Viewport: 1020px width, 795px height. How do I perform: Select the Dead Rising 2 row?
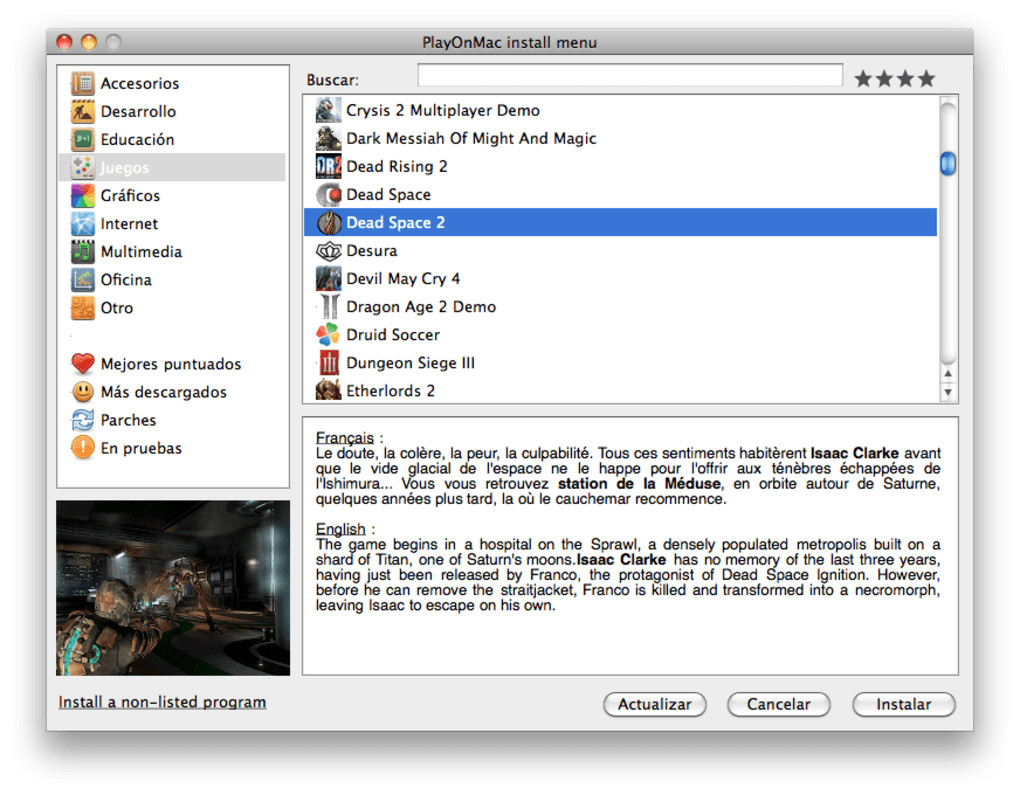tap(620, 167)
